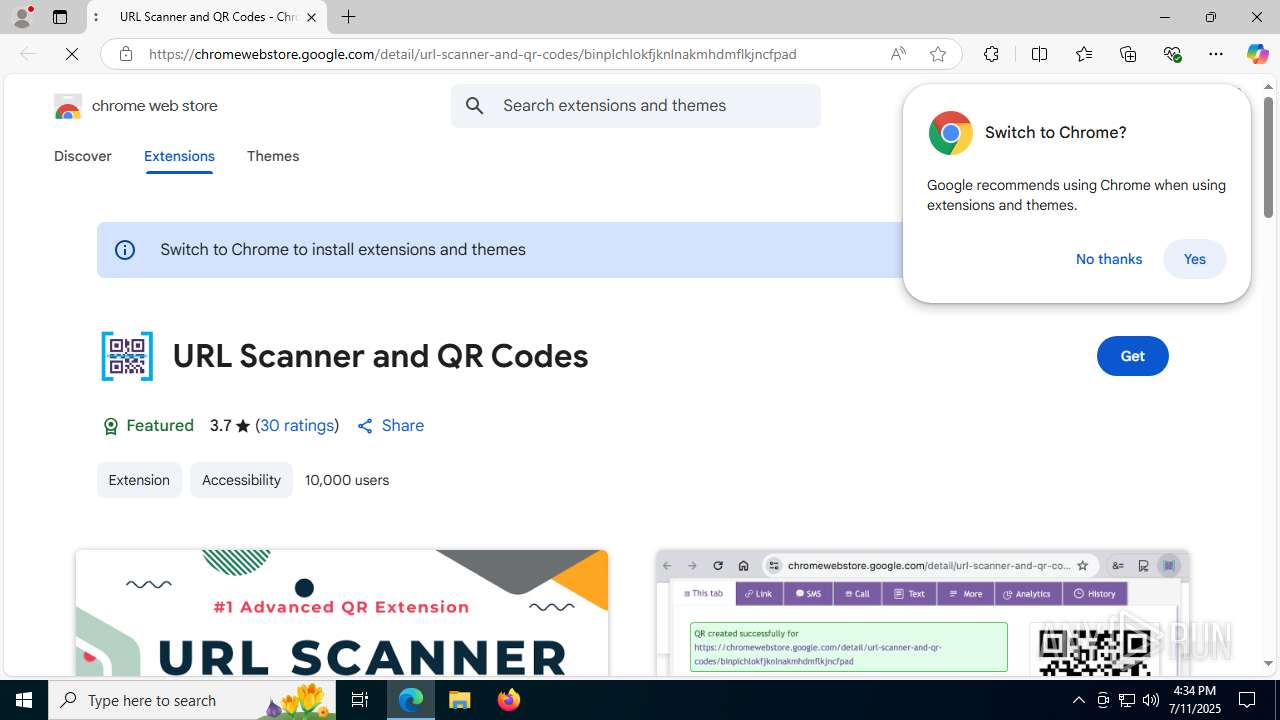Click the search magnifier icon

(475, 106)
